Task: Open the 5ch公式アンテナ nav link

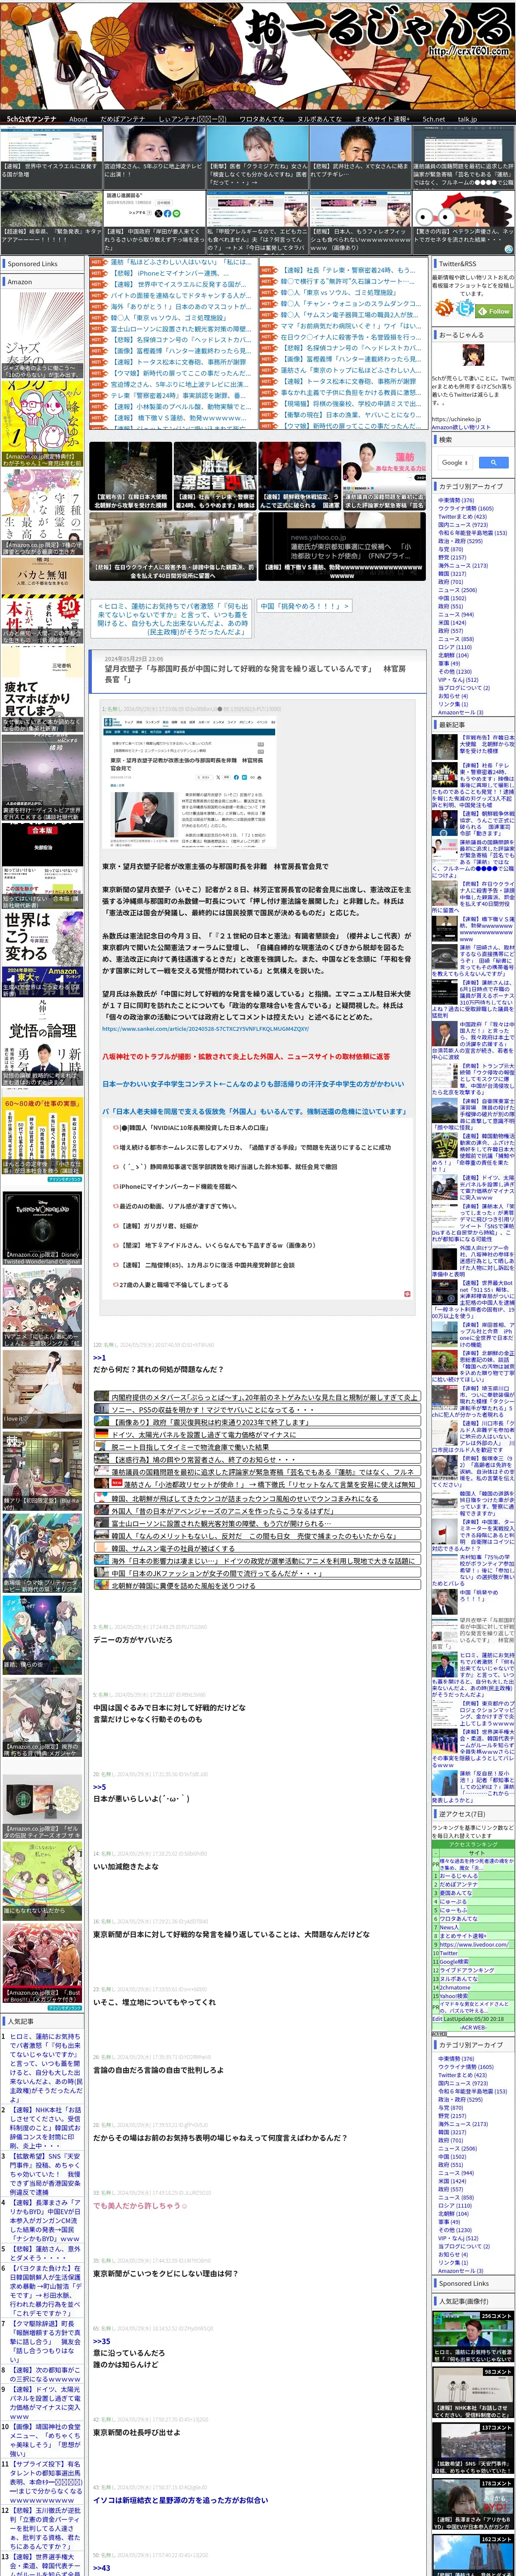Action: click(x=32, y=119)
